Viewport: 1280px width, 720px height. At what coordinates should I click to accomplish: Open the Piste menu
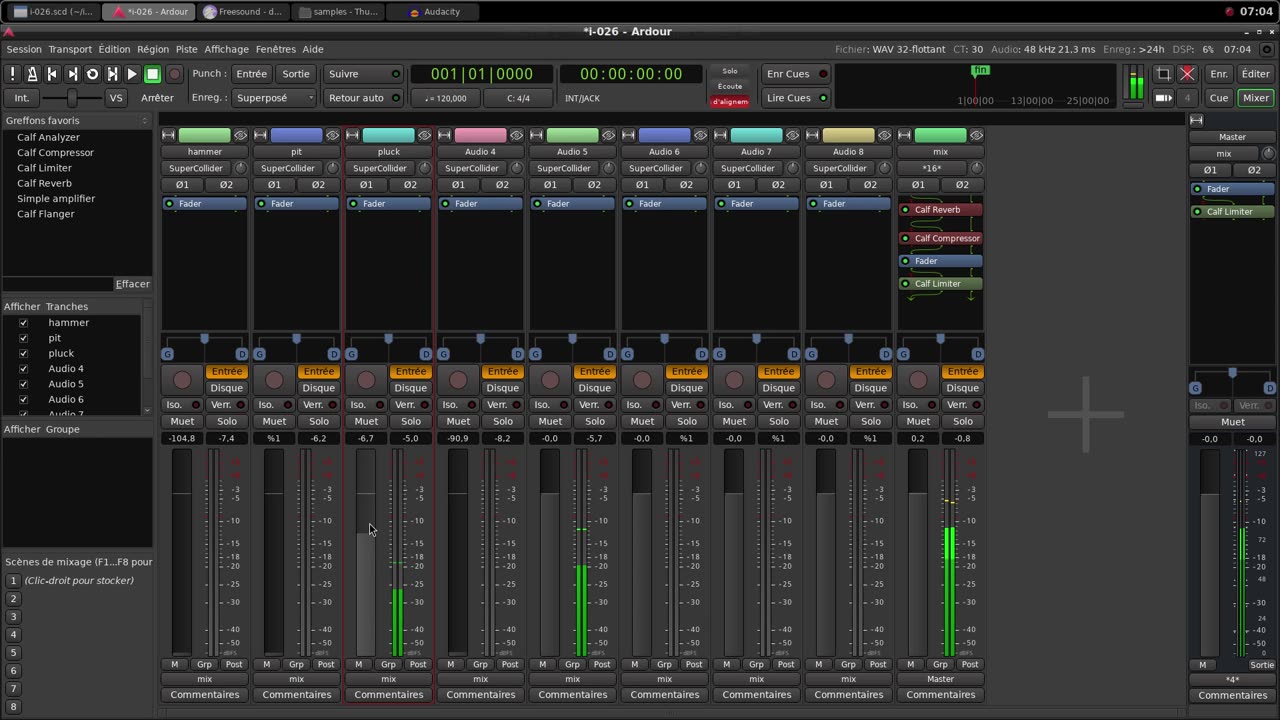point(187,49)
